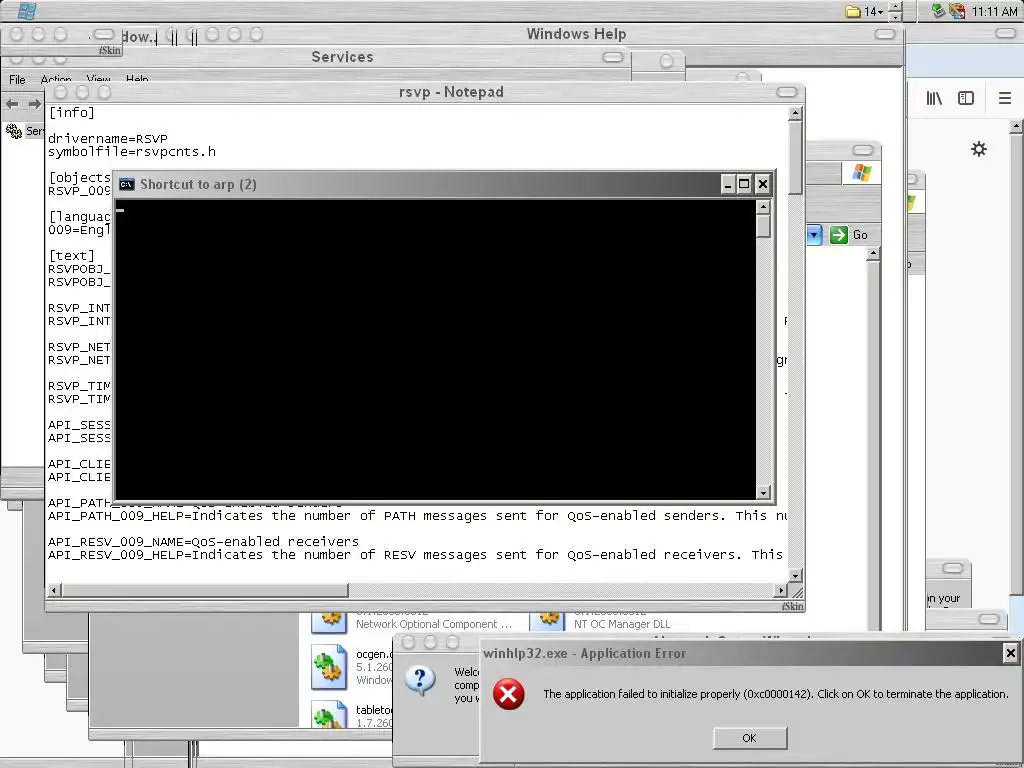This screenshot has height=768, width=1024.
Task: Click the Forward arrow in Services toolbar
Action: click(x=34, y=103)
